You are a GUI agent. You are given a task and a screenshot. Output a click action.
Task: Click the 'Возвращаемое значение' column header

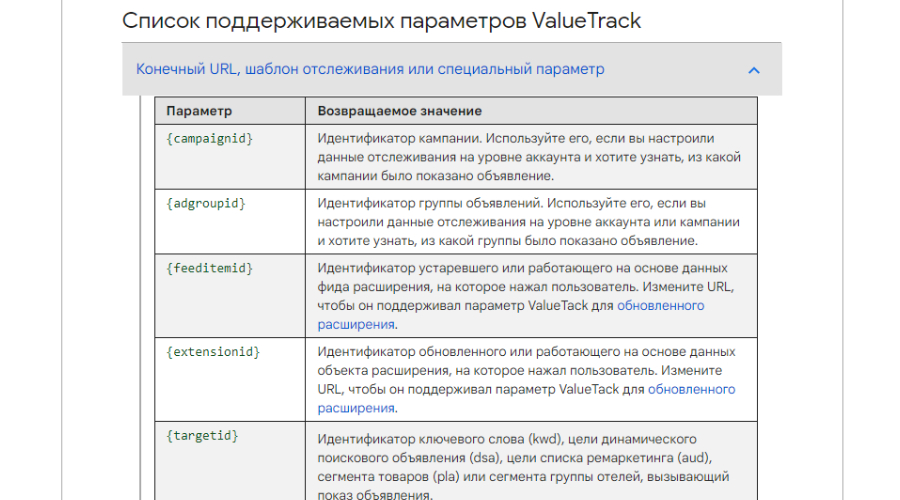[x=399, y=110]
